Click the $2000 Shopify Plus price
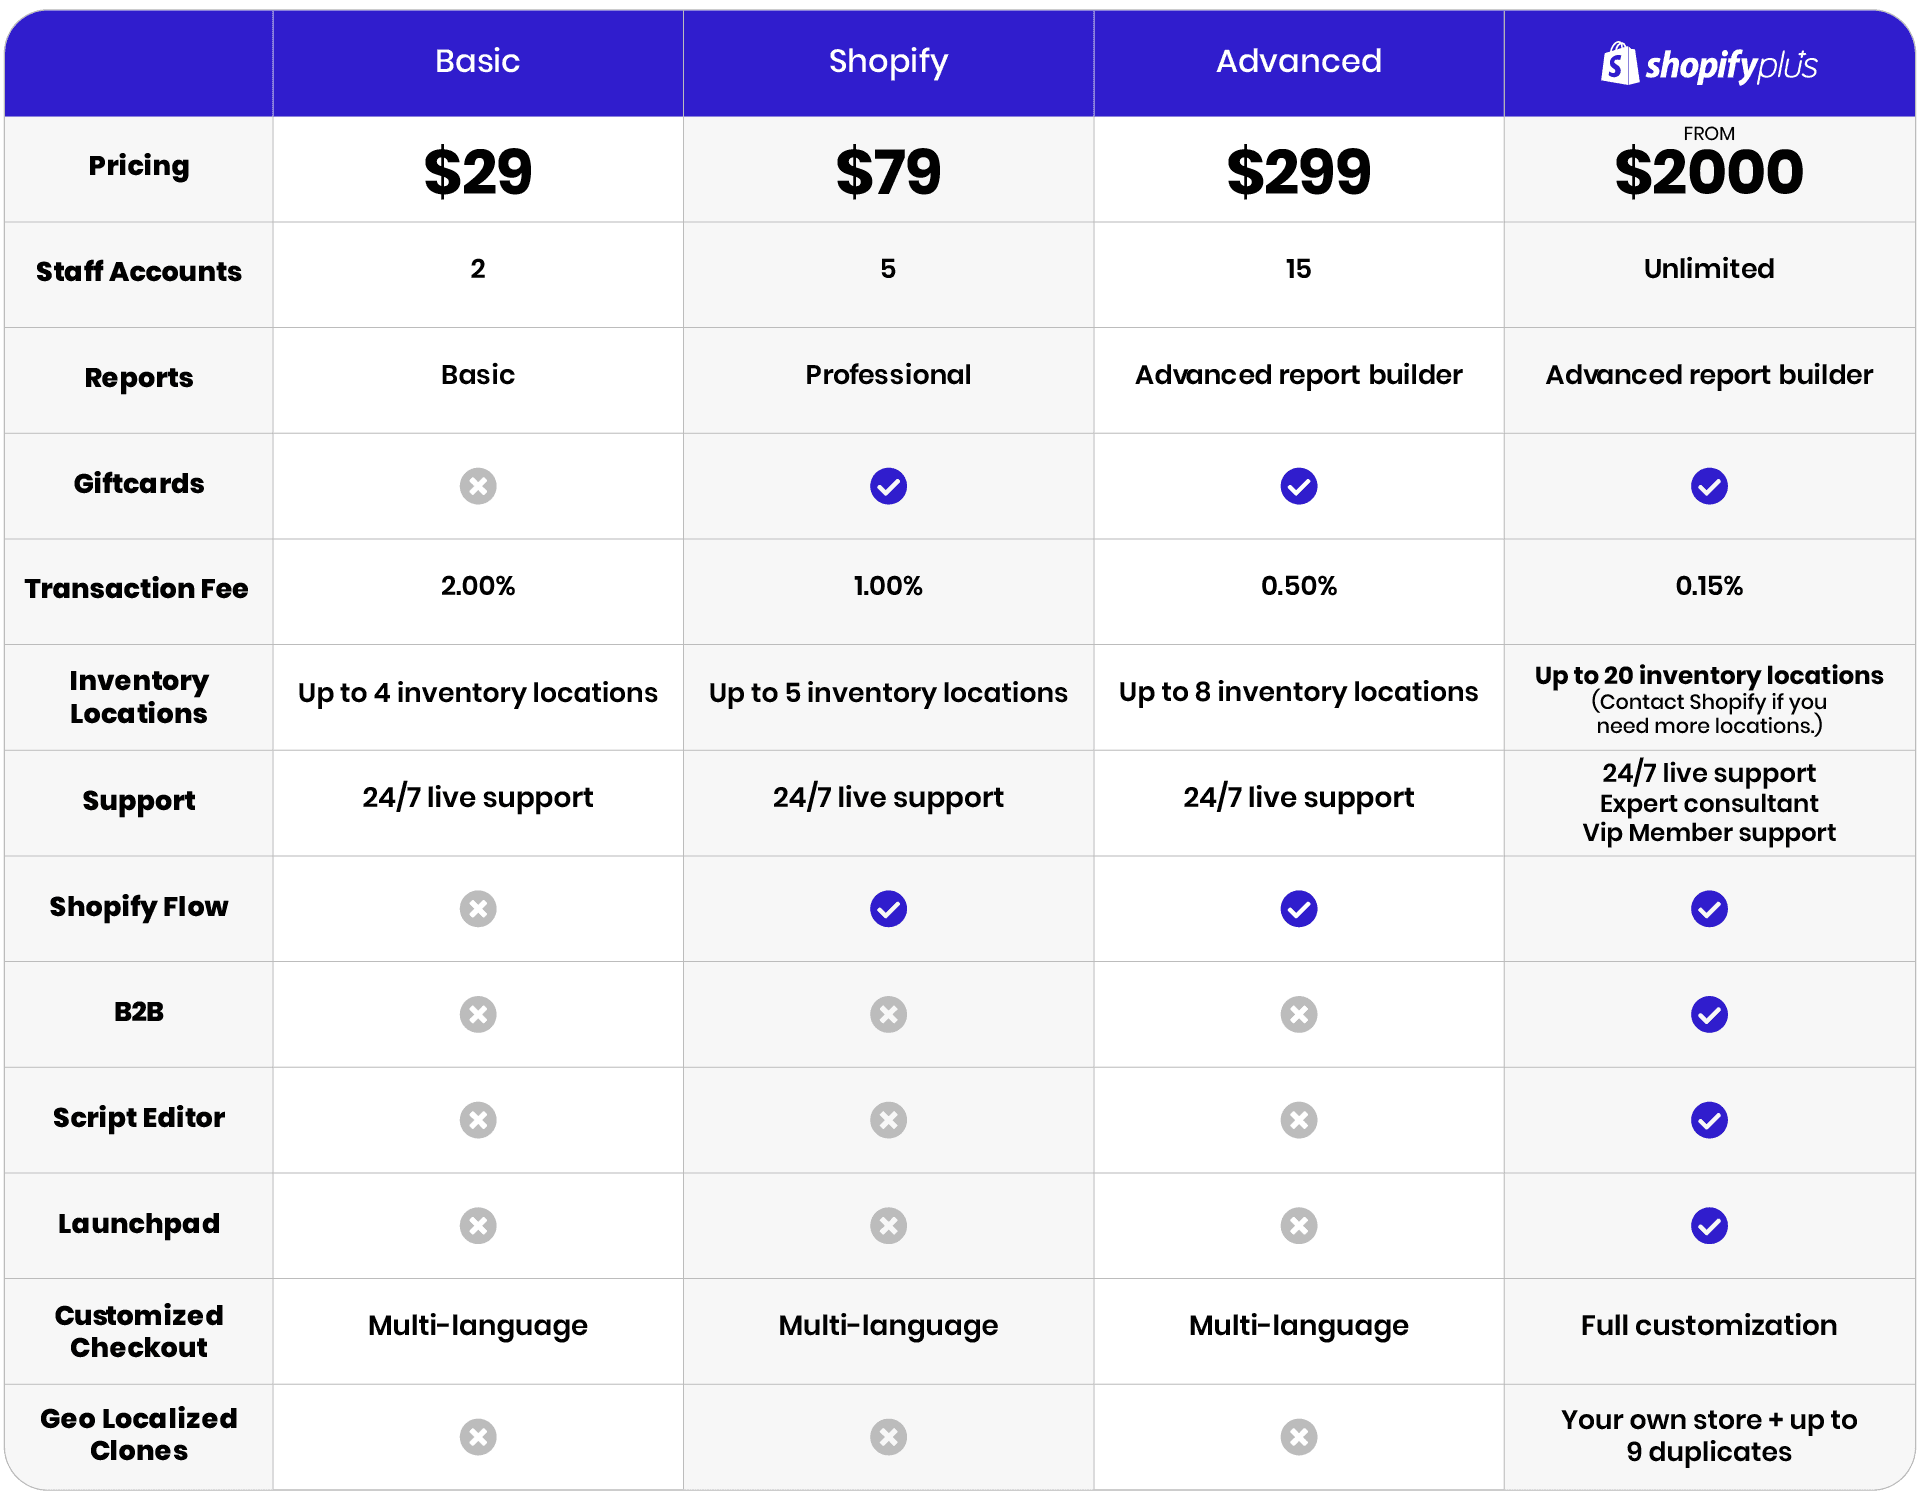 [1709, 172]
